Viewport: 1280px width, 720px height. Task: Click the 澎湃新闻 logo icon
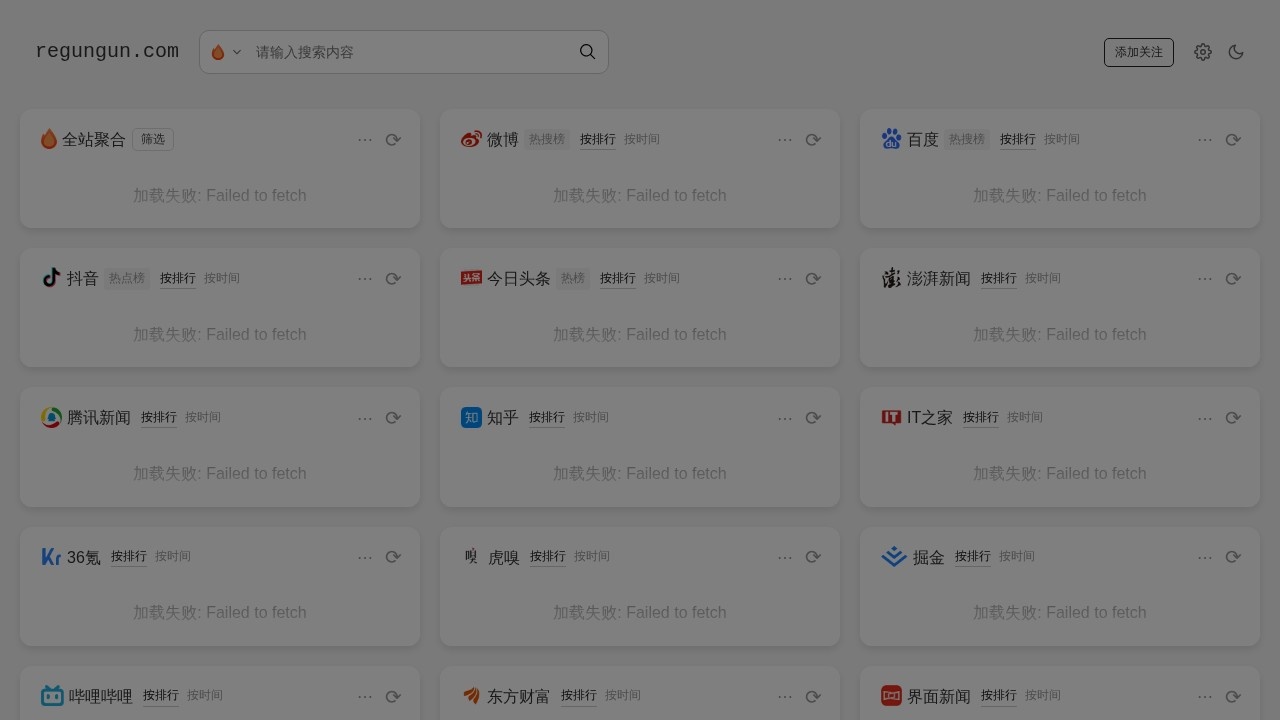click(x=891, y=278)
